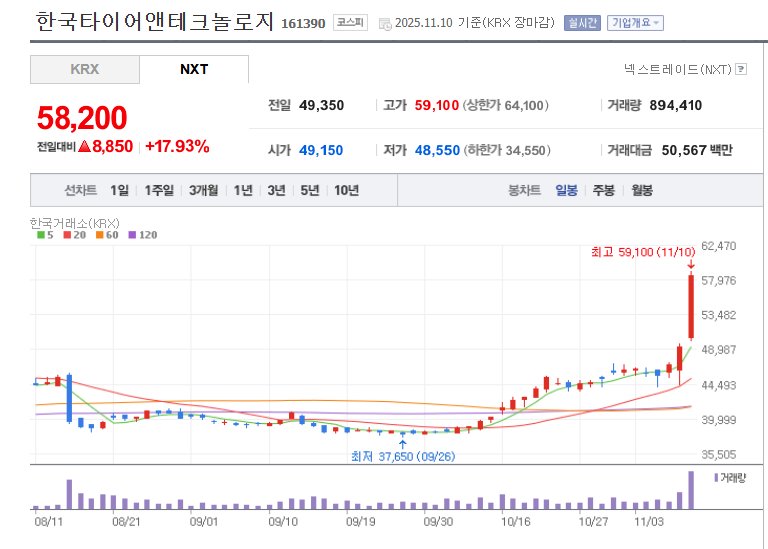
Task: Switch to the KRX tab
Action: click(85, 69)
